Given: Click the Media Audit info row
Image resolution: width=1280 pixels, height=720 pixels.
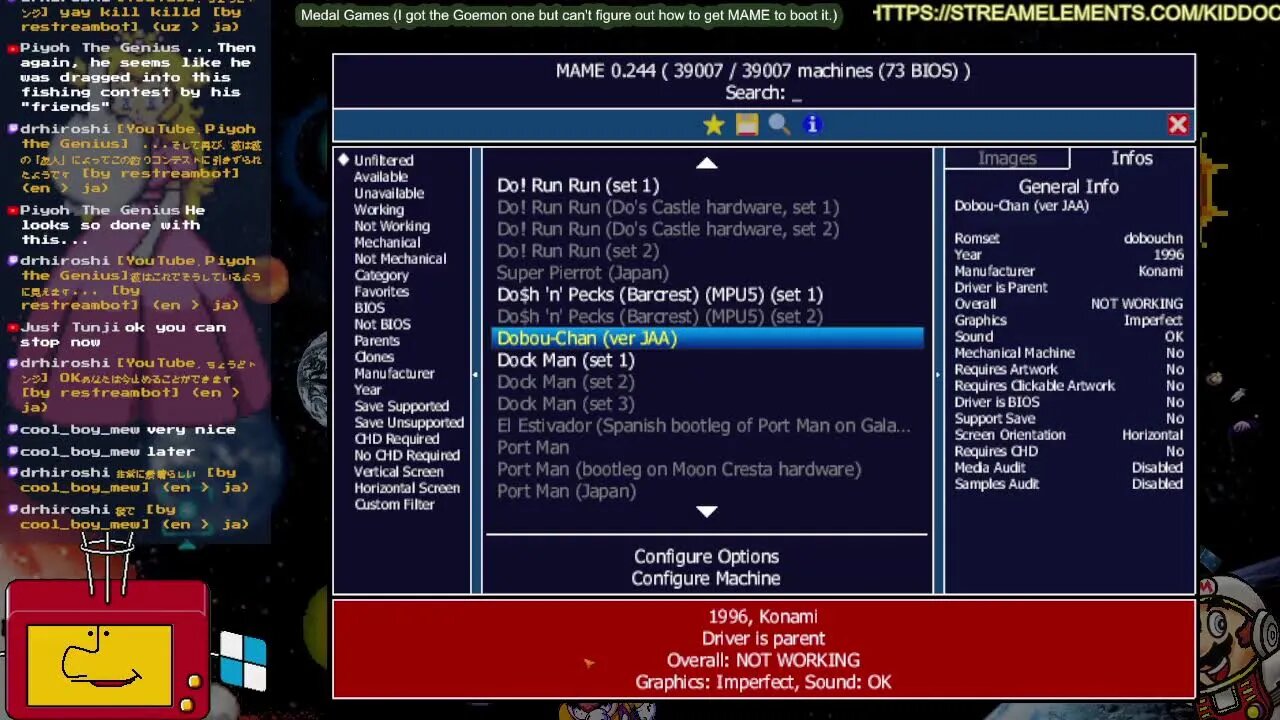Looking at the screenshot, I should [1068, 468].
